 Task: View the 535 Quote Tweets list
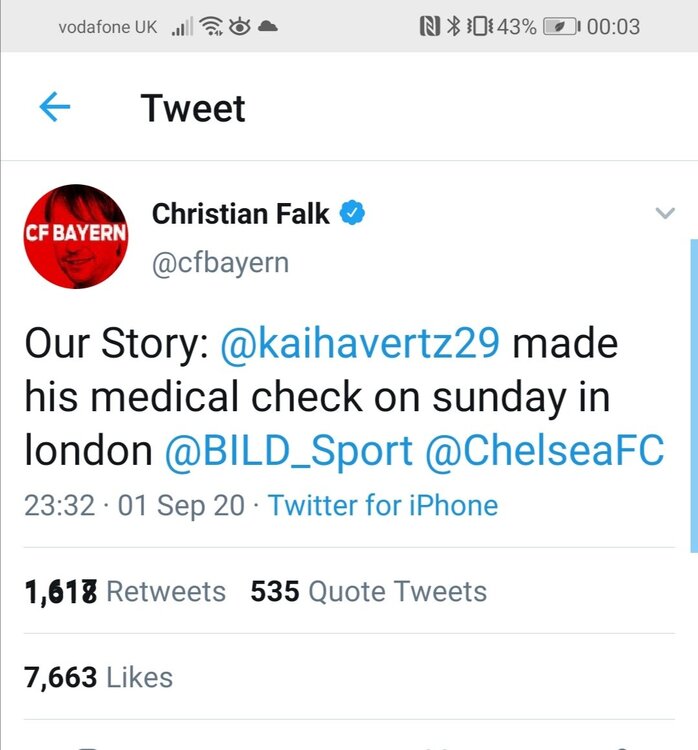369,592
